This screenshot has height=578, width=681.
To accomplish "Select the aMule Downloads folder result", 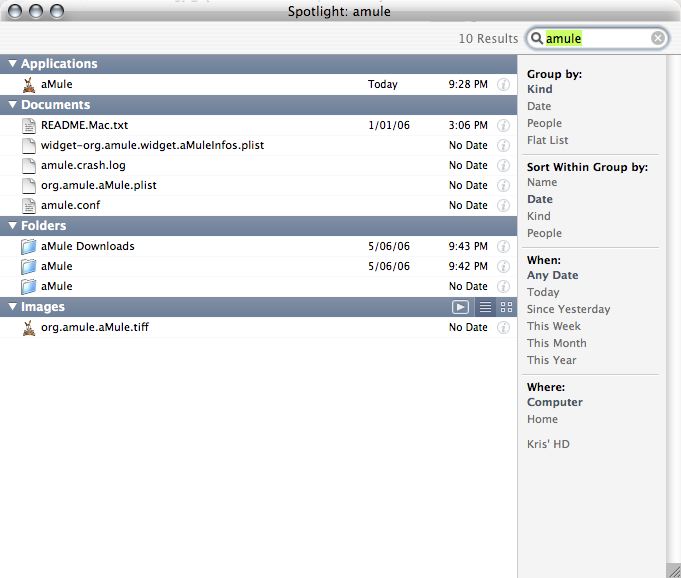I will point(258,247).
